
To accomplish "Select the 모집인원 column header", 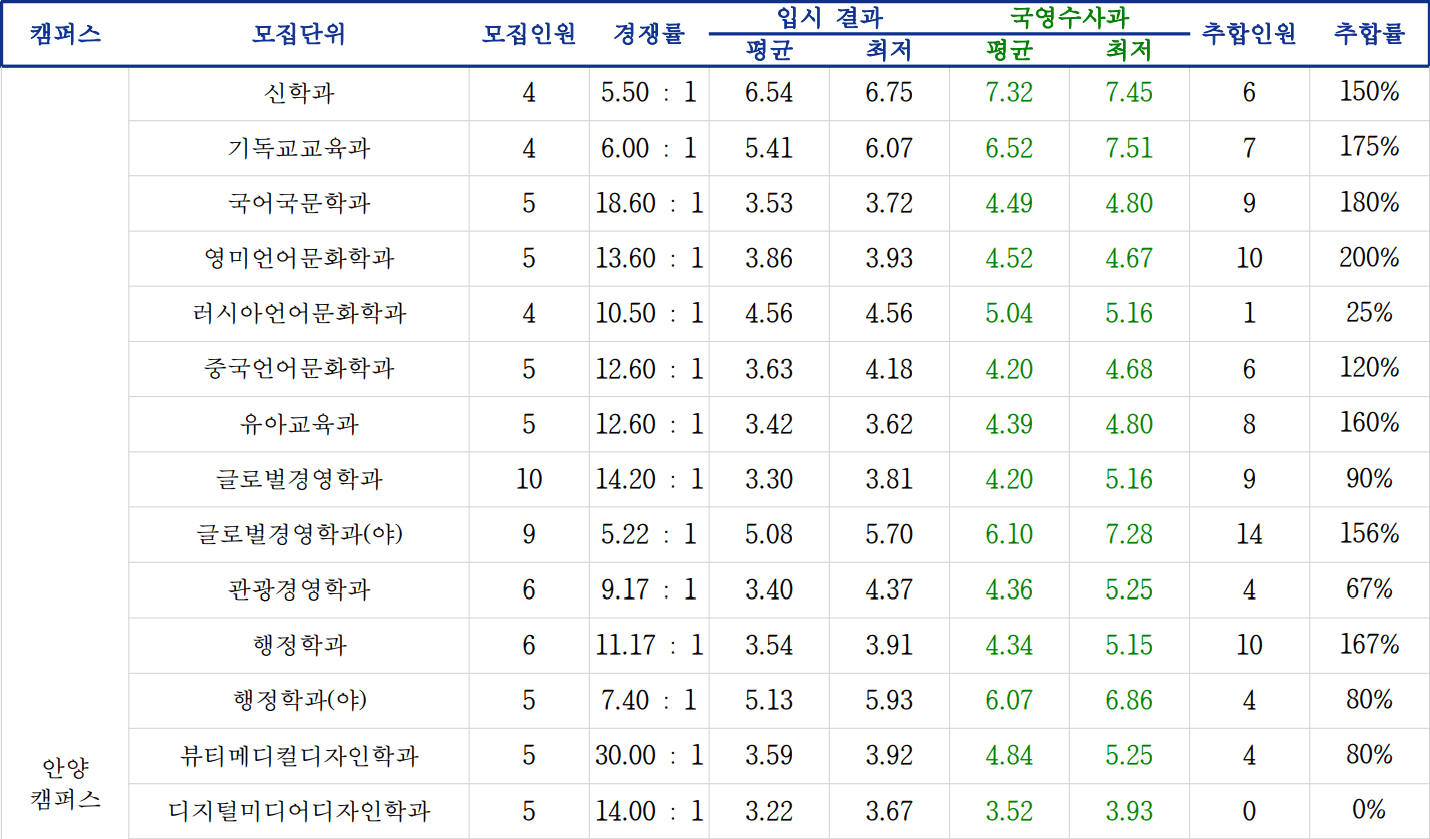I will pyautogui.click(x=529, y=33).
